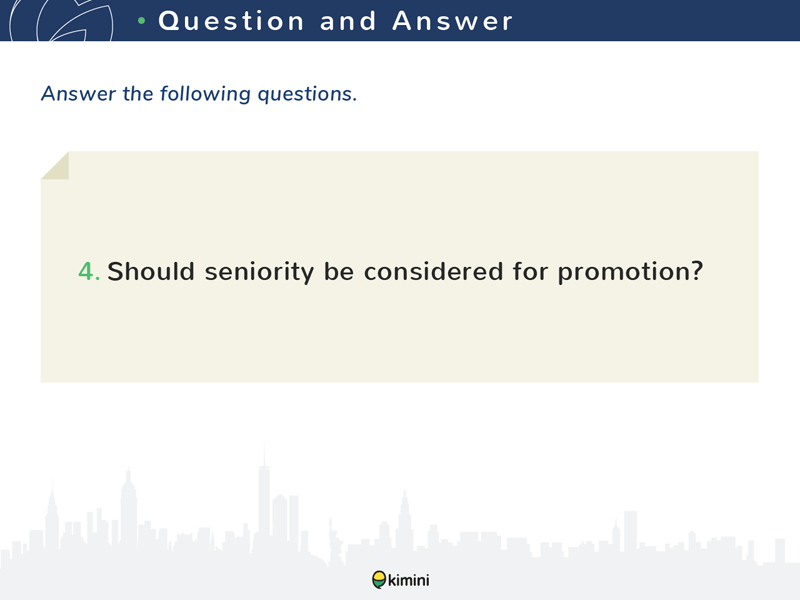Click the word 'Question' in the header title
The image size is (800, 600).
pyautogui.click(x=231, y=21)
